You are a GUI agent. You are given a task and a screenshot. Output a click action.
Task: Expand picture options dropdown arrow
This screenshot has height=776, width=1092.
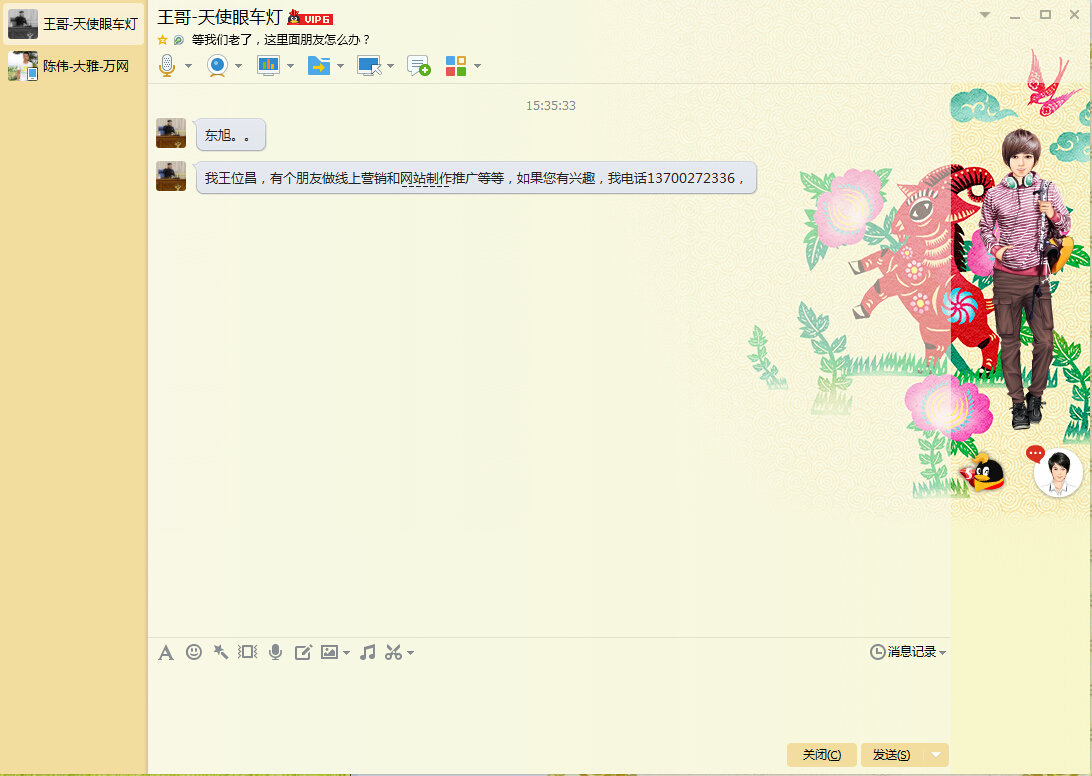coord(347,653)
